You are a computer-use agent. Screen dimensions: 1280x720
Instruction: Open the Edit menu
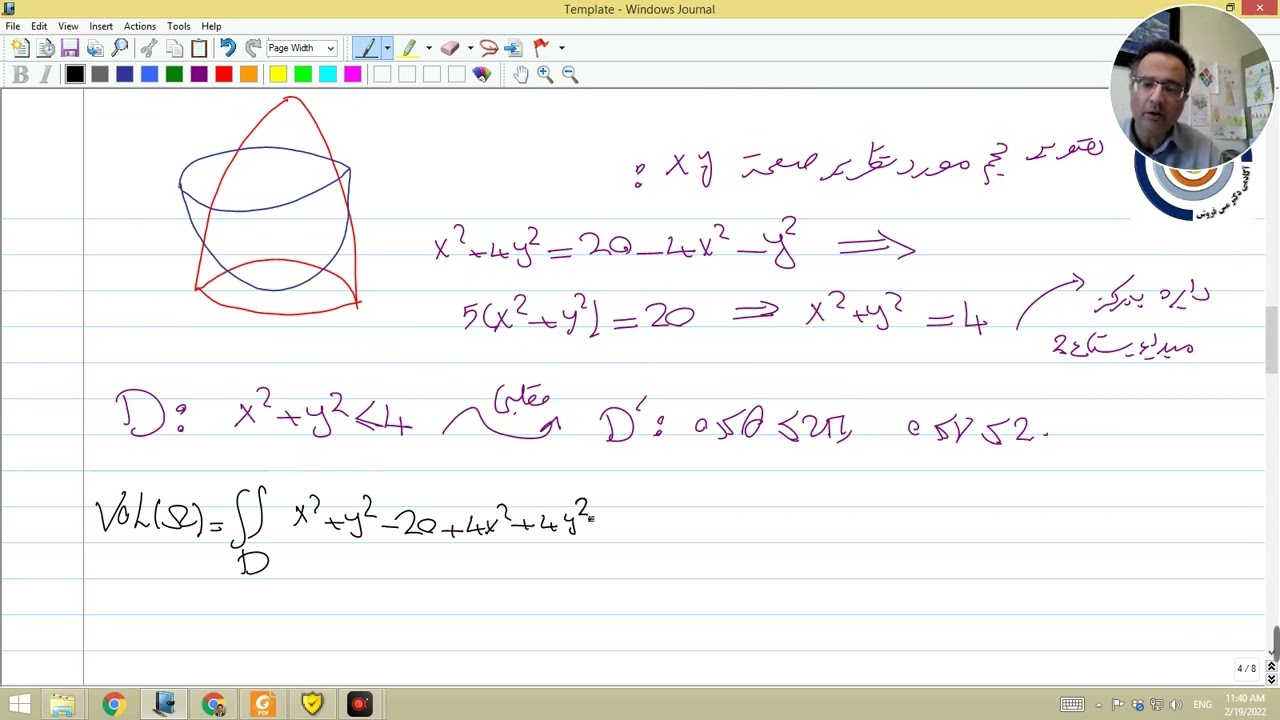[x=39, y=26]
